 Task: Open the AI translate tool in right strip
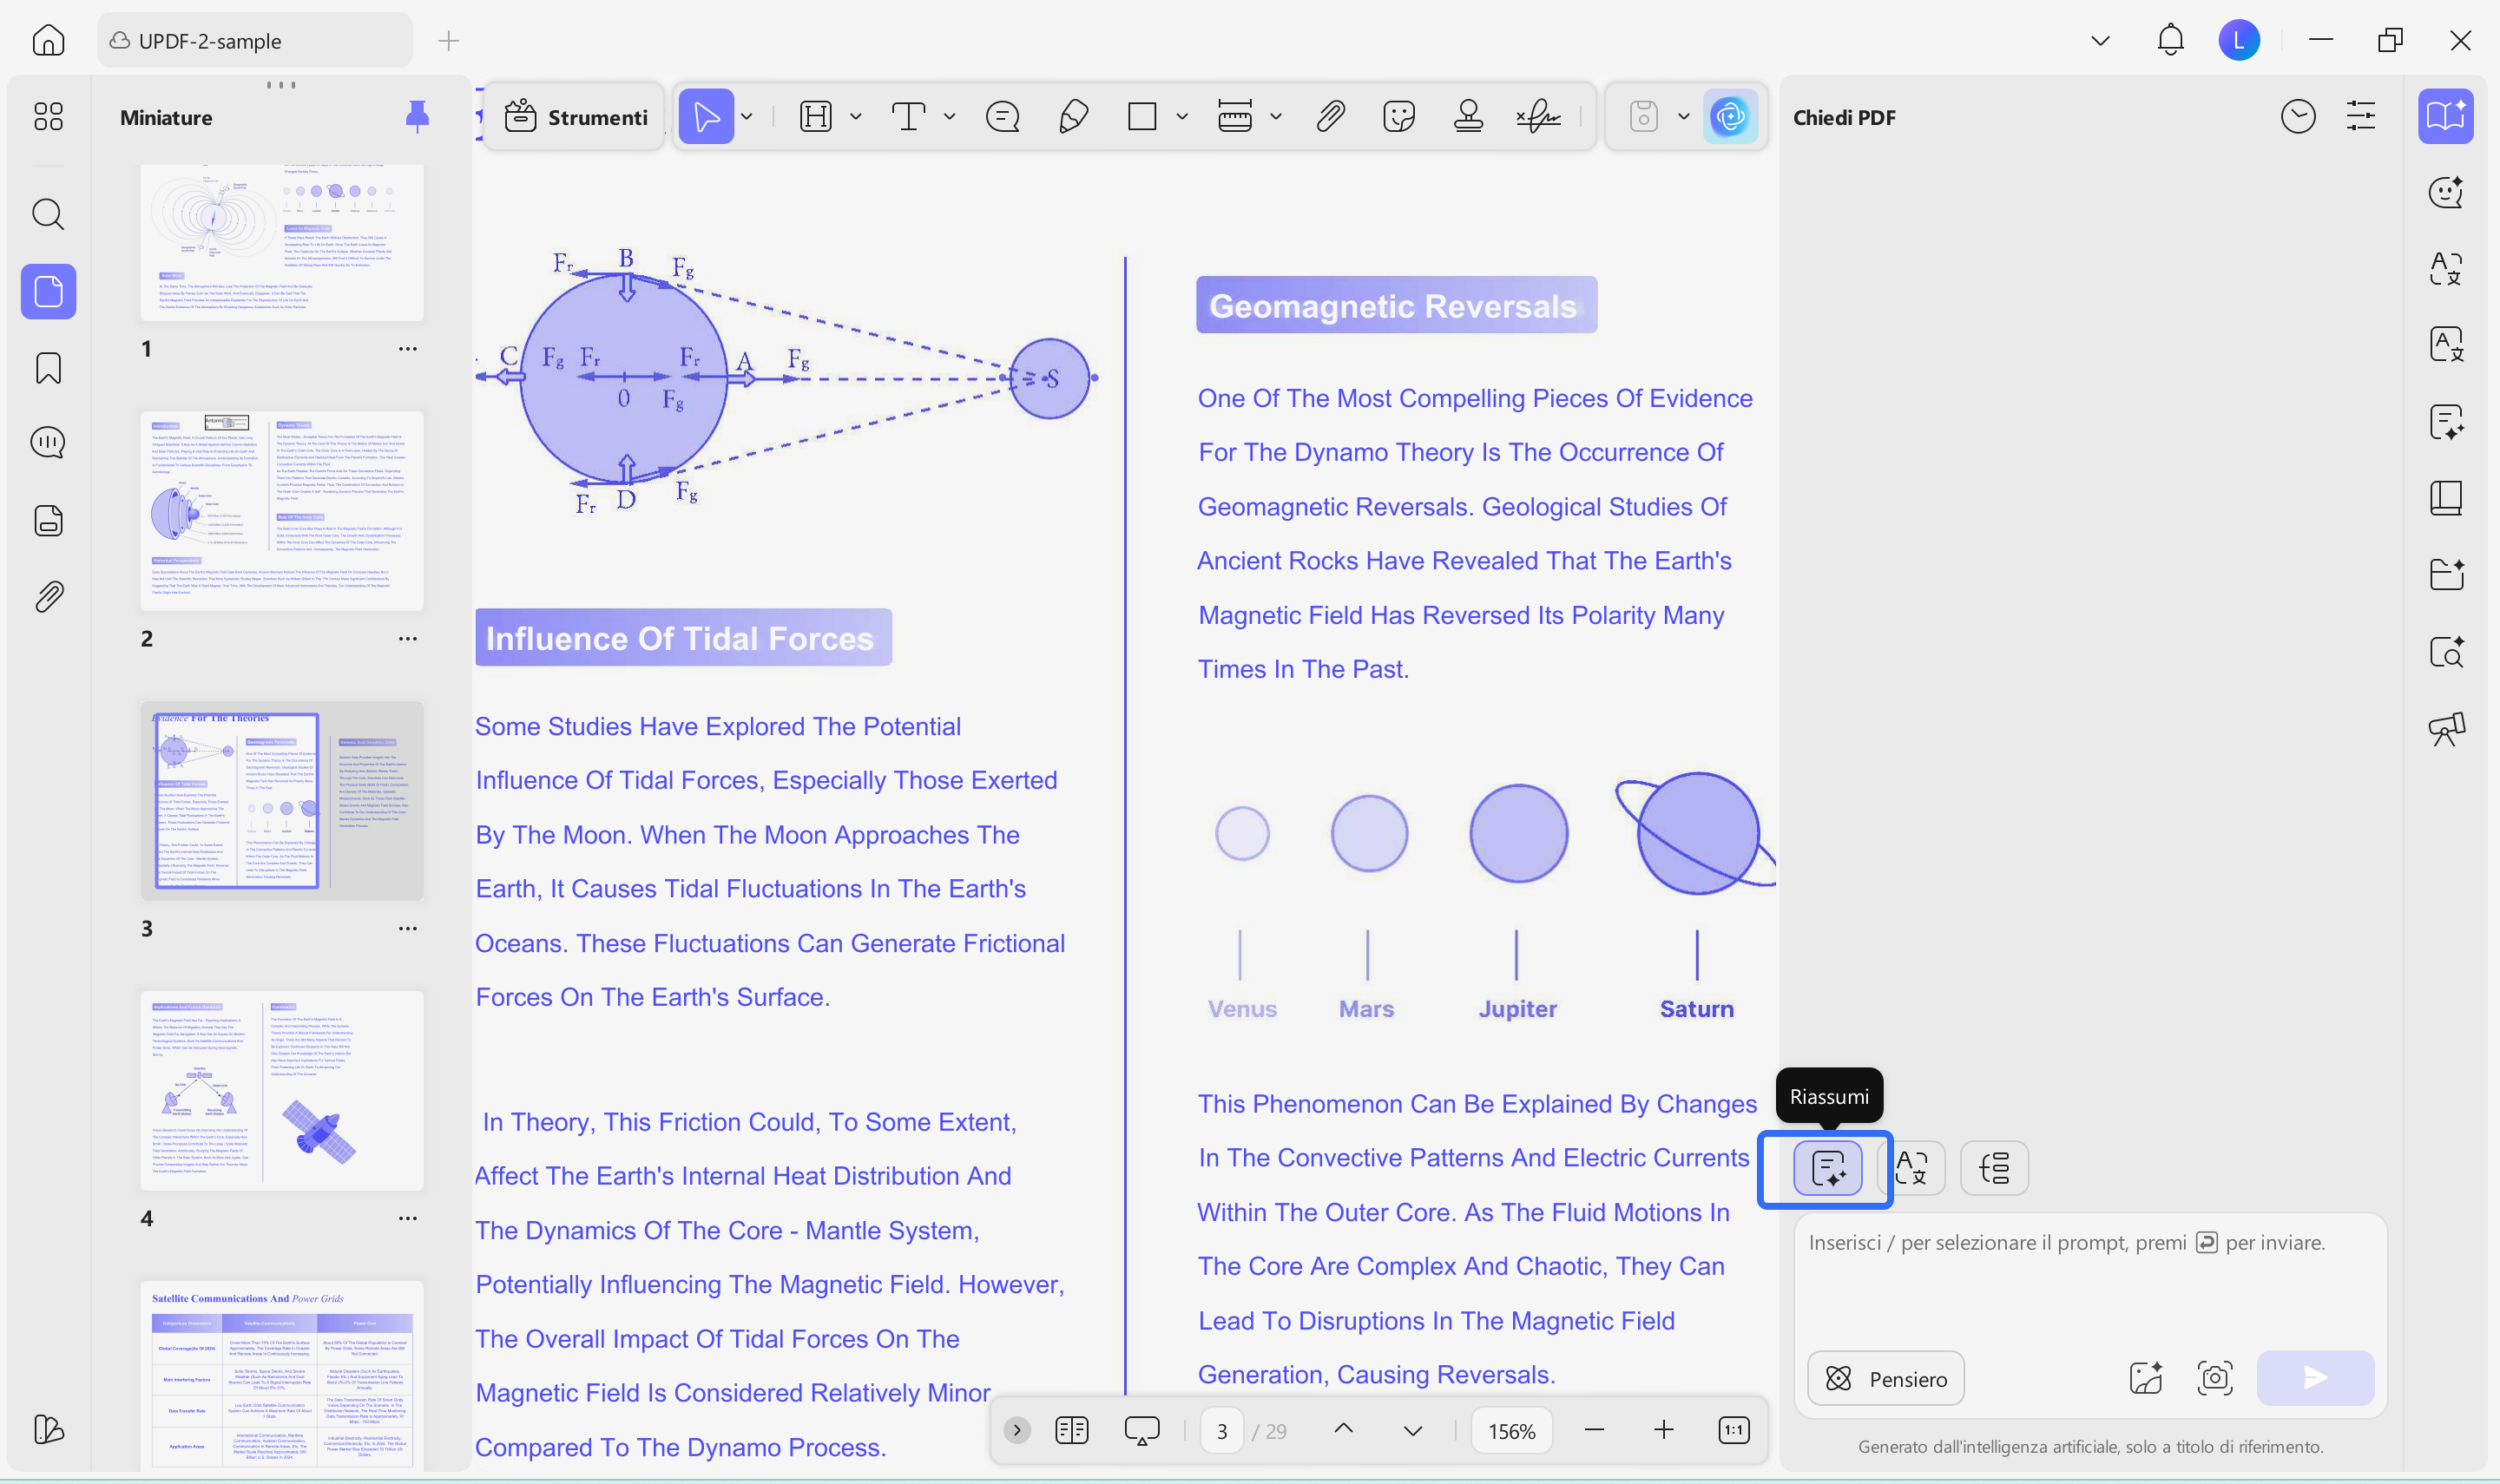(2446, 268)
